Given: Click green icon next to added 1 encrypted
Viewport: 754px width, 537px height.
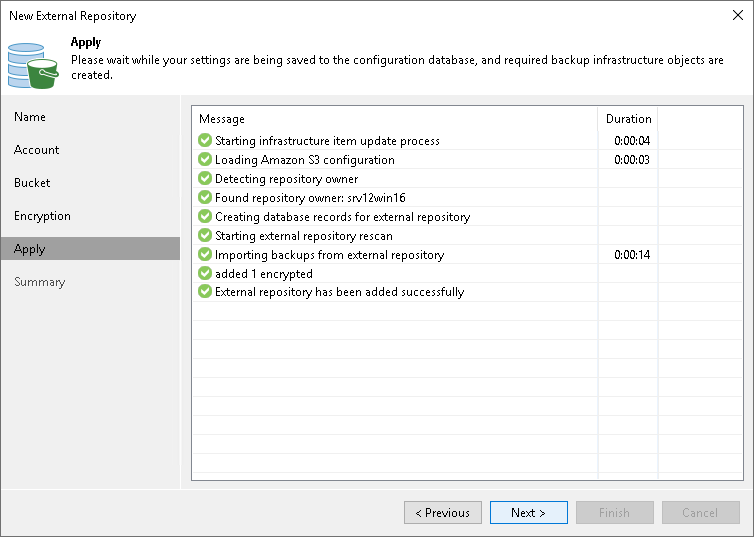Looking at the screenshot, I should (x=205, y=274).
